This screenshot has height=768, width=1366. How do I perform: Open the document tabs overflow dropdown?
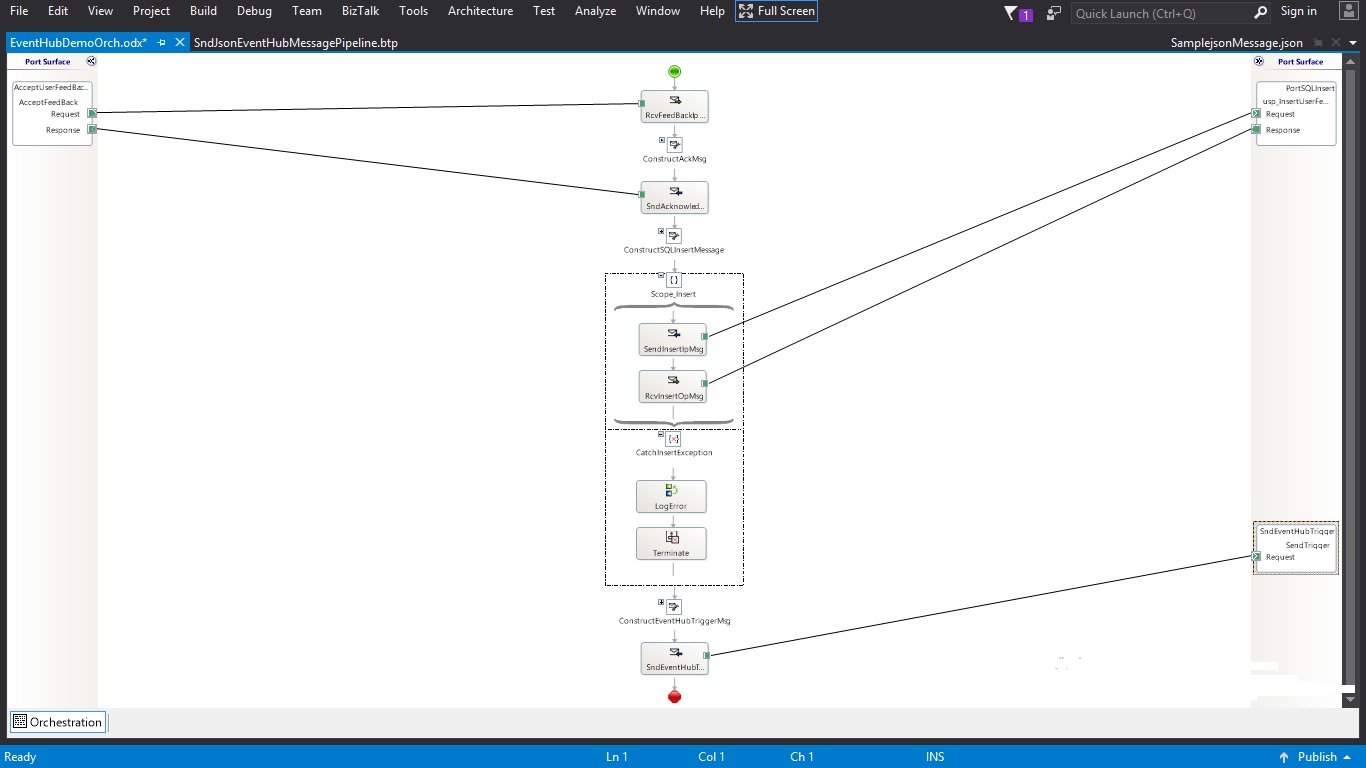coord(1353,43)
